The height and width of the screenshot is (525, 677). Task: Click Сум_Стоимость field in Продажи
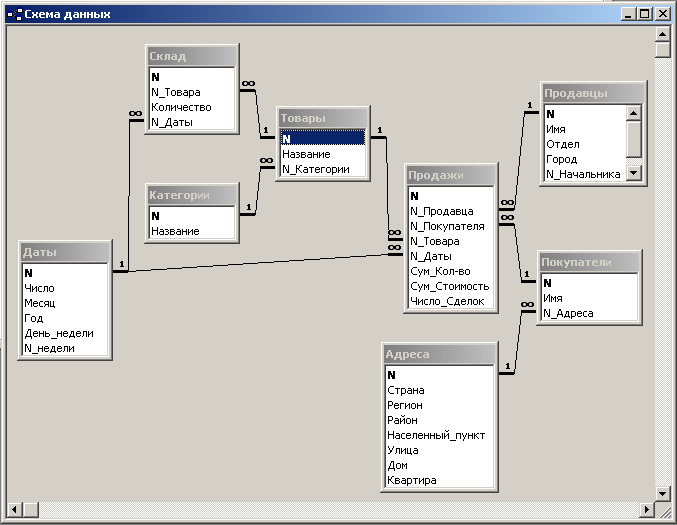coord(451,286)
